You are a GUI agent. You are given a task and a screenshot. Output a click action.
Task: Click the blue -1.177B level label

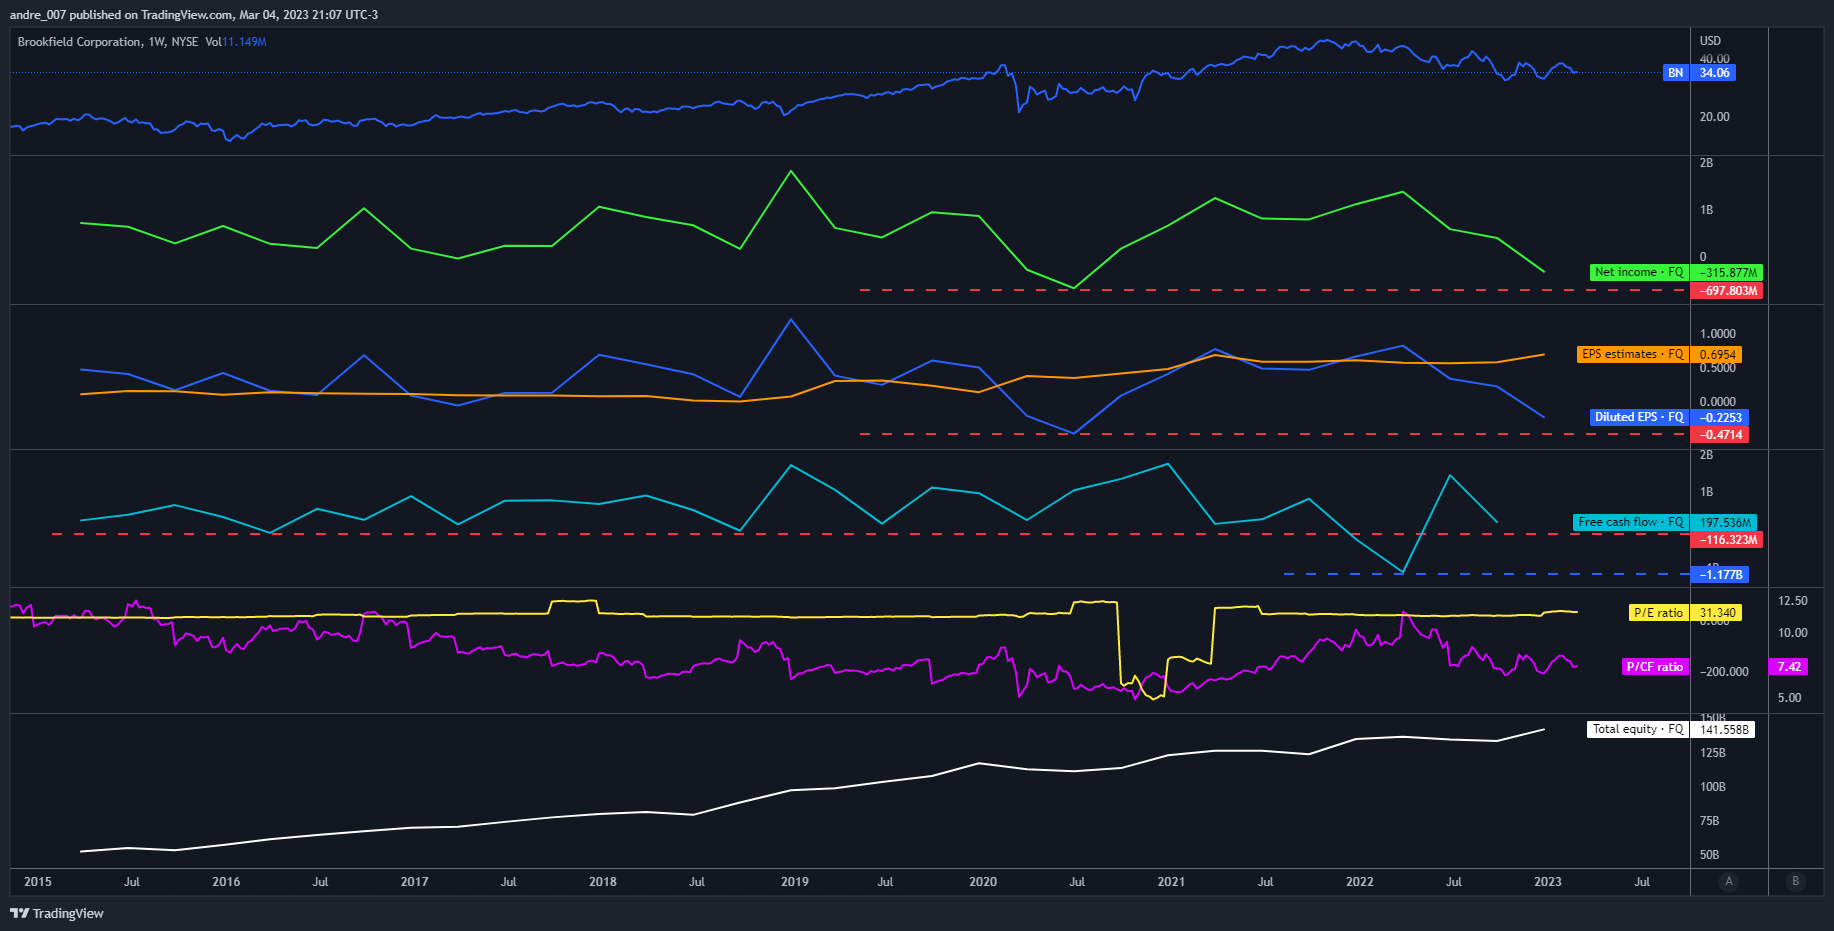point(1720,575)
